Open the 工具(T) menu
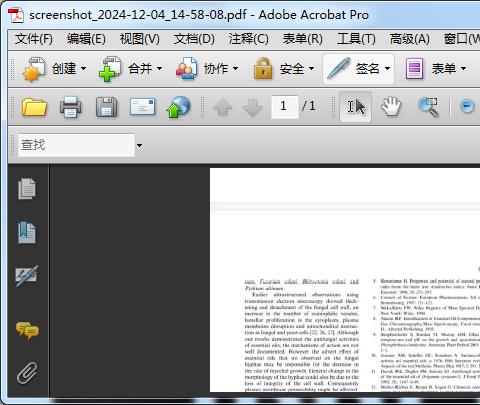Viewport: 480px width, 405px height. pyautogui.click(x=356, y=39)
